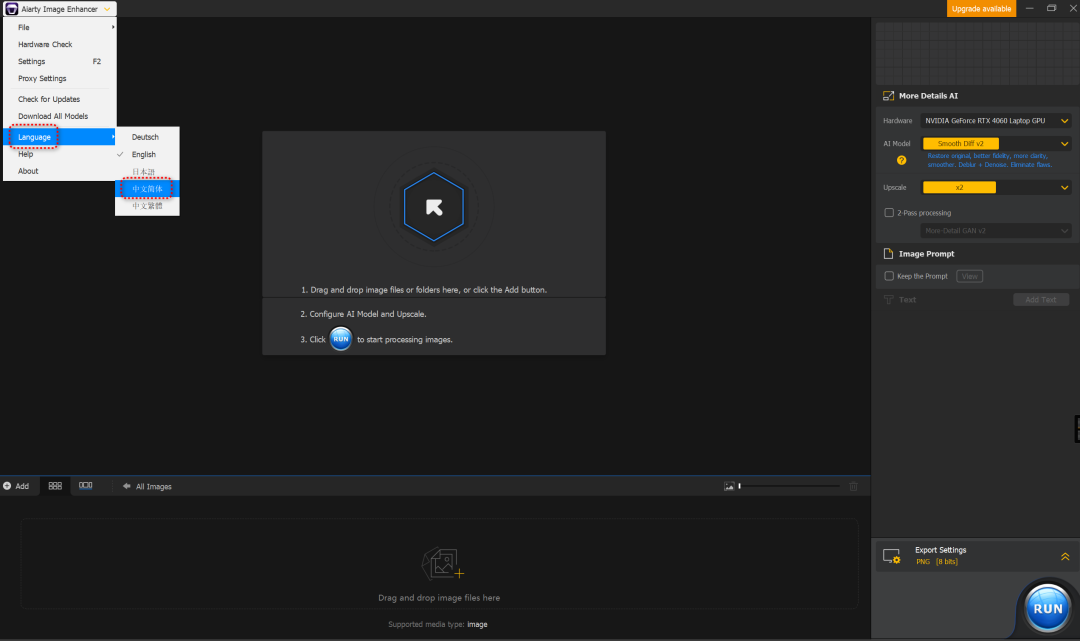
Task: Click the Image Prompt document icon
Action: point(889,253)
